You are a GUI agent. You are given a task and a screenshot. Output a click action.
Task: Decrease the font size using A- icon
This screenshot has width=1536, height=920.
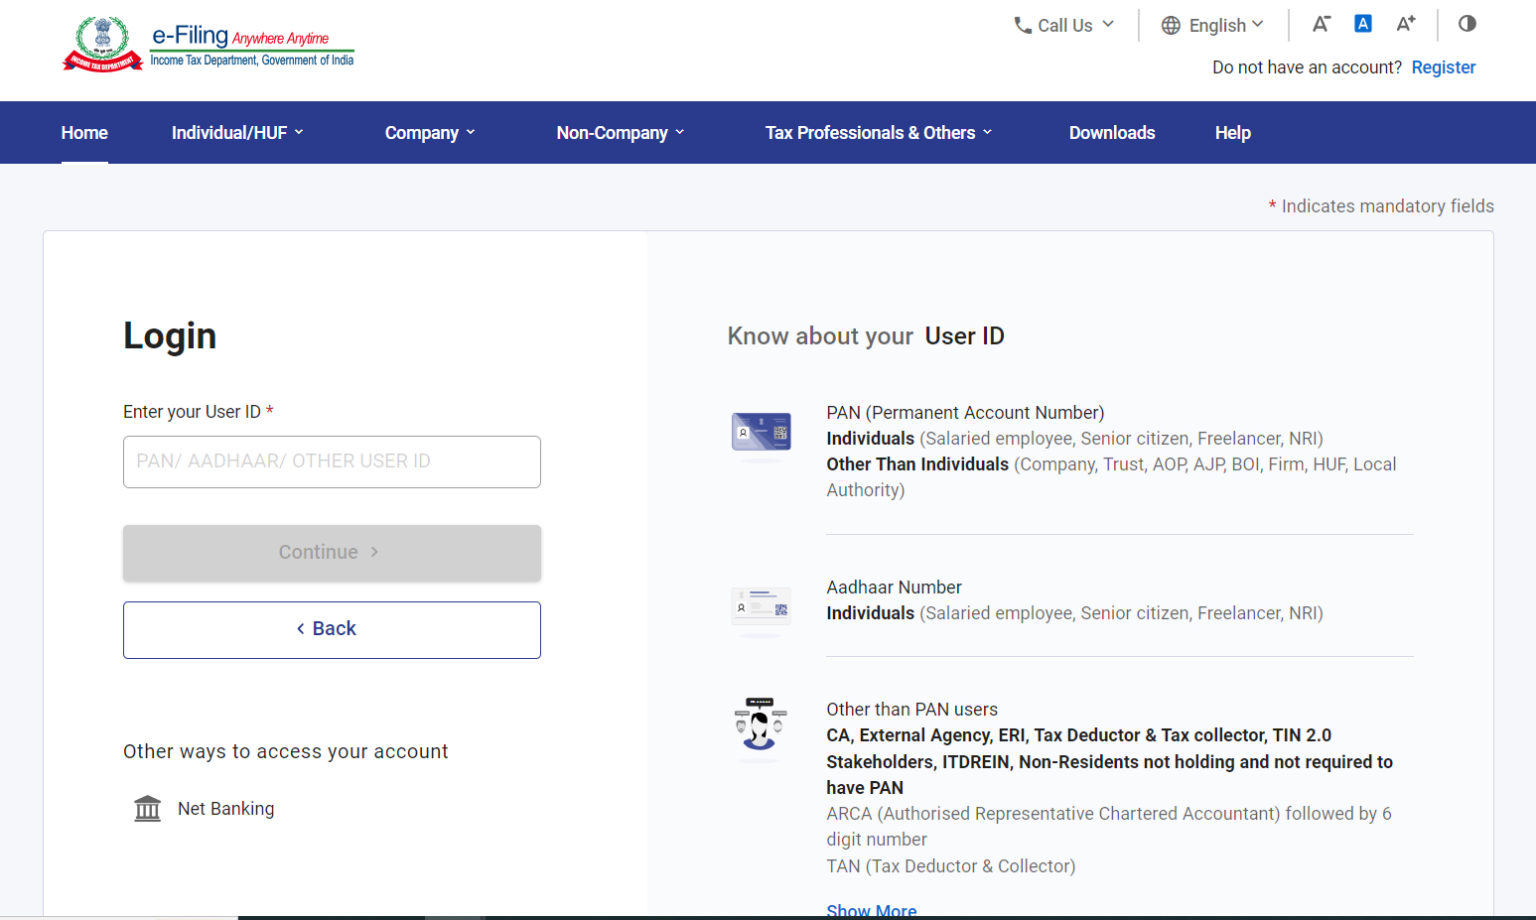tap(1321, 23)
